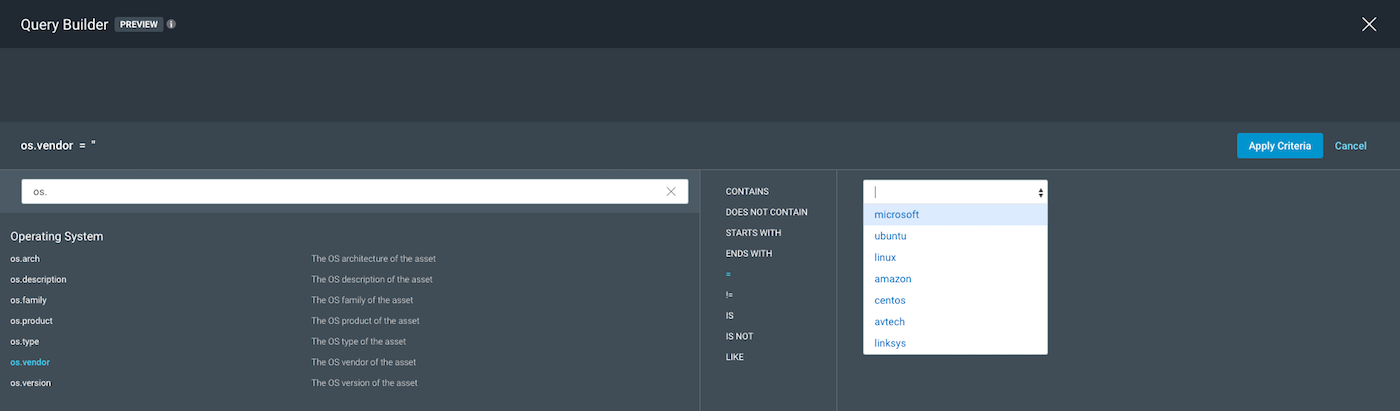Clear the os. search field text
Image resolution: width=1400 pixels, height=411 pixels.
(x=671, y=192)
